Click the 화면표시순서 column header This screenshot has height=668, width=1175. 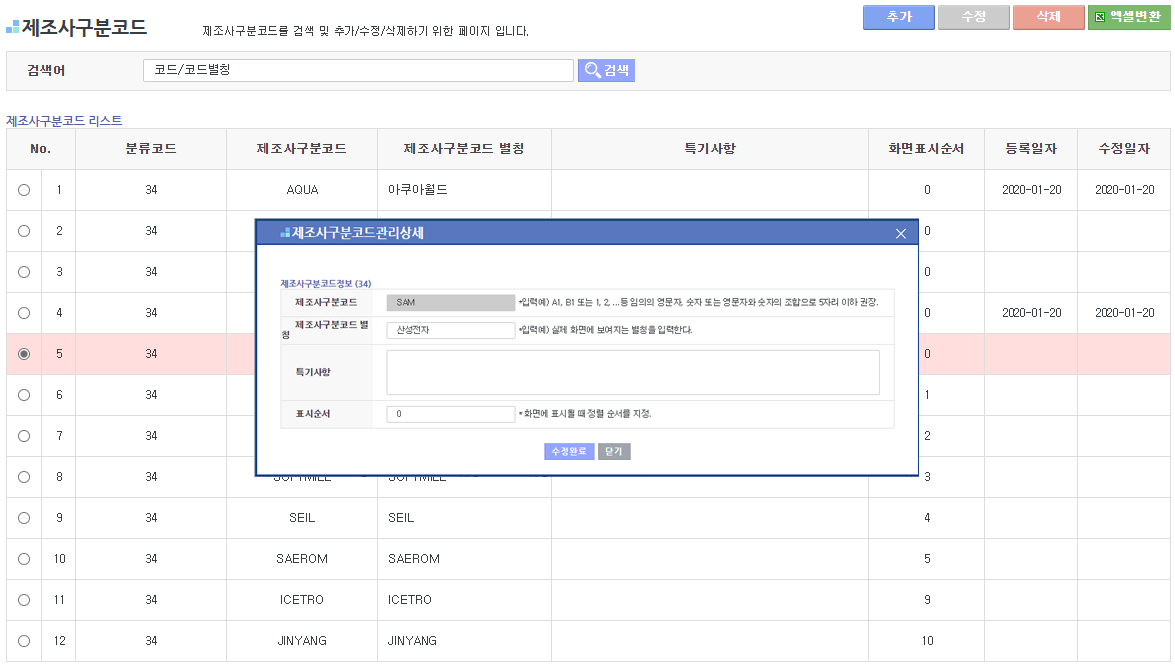[926, 149]
